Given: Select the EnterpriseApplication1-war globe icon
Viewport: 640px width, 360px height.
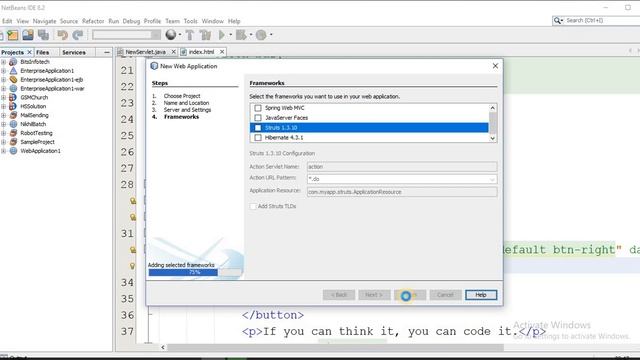Looking at the screenshot, I should pos(13,89).
